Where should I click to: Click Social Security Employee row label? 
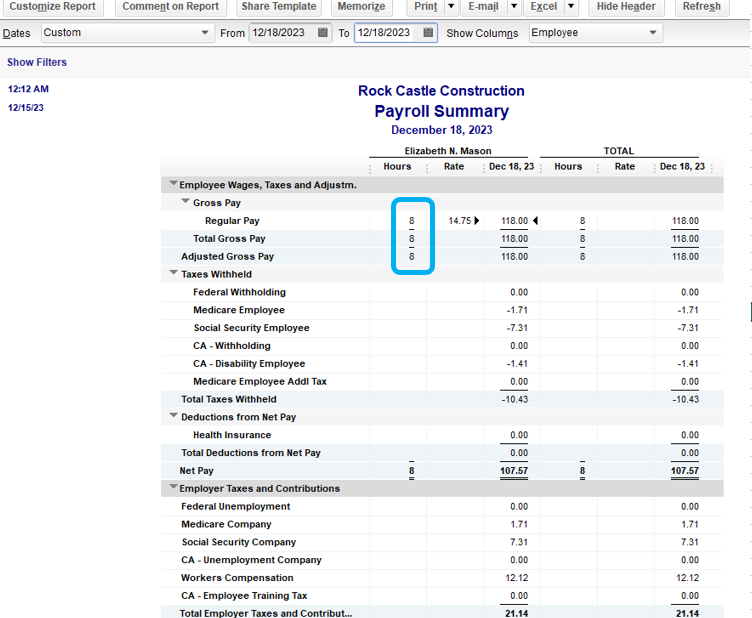pos(251,328)
